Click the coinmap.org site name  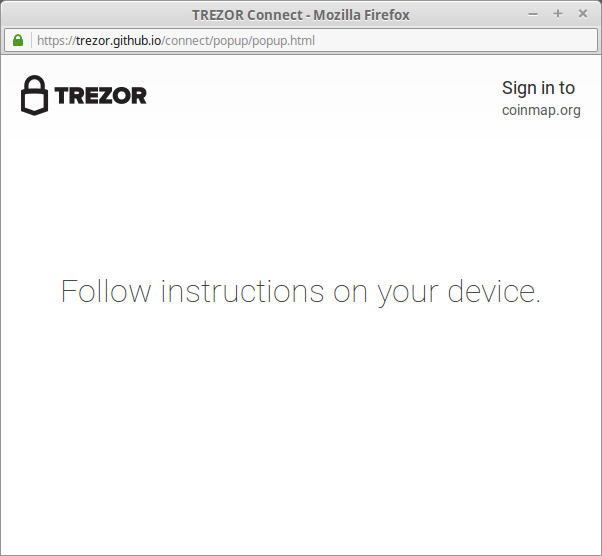[541, 110]
